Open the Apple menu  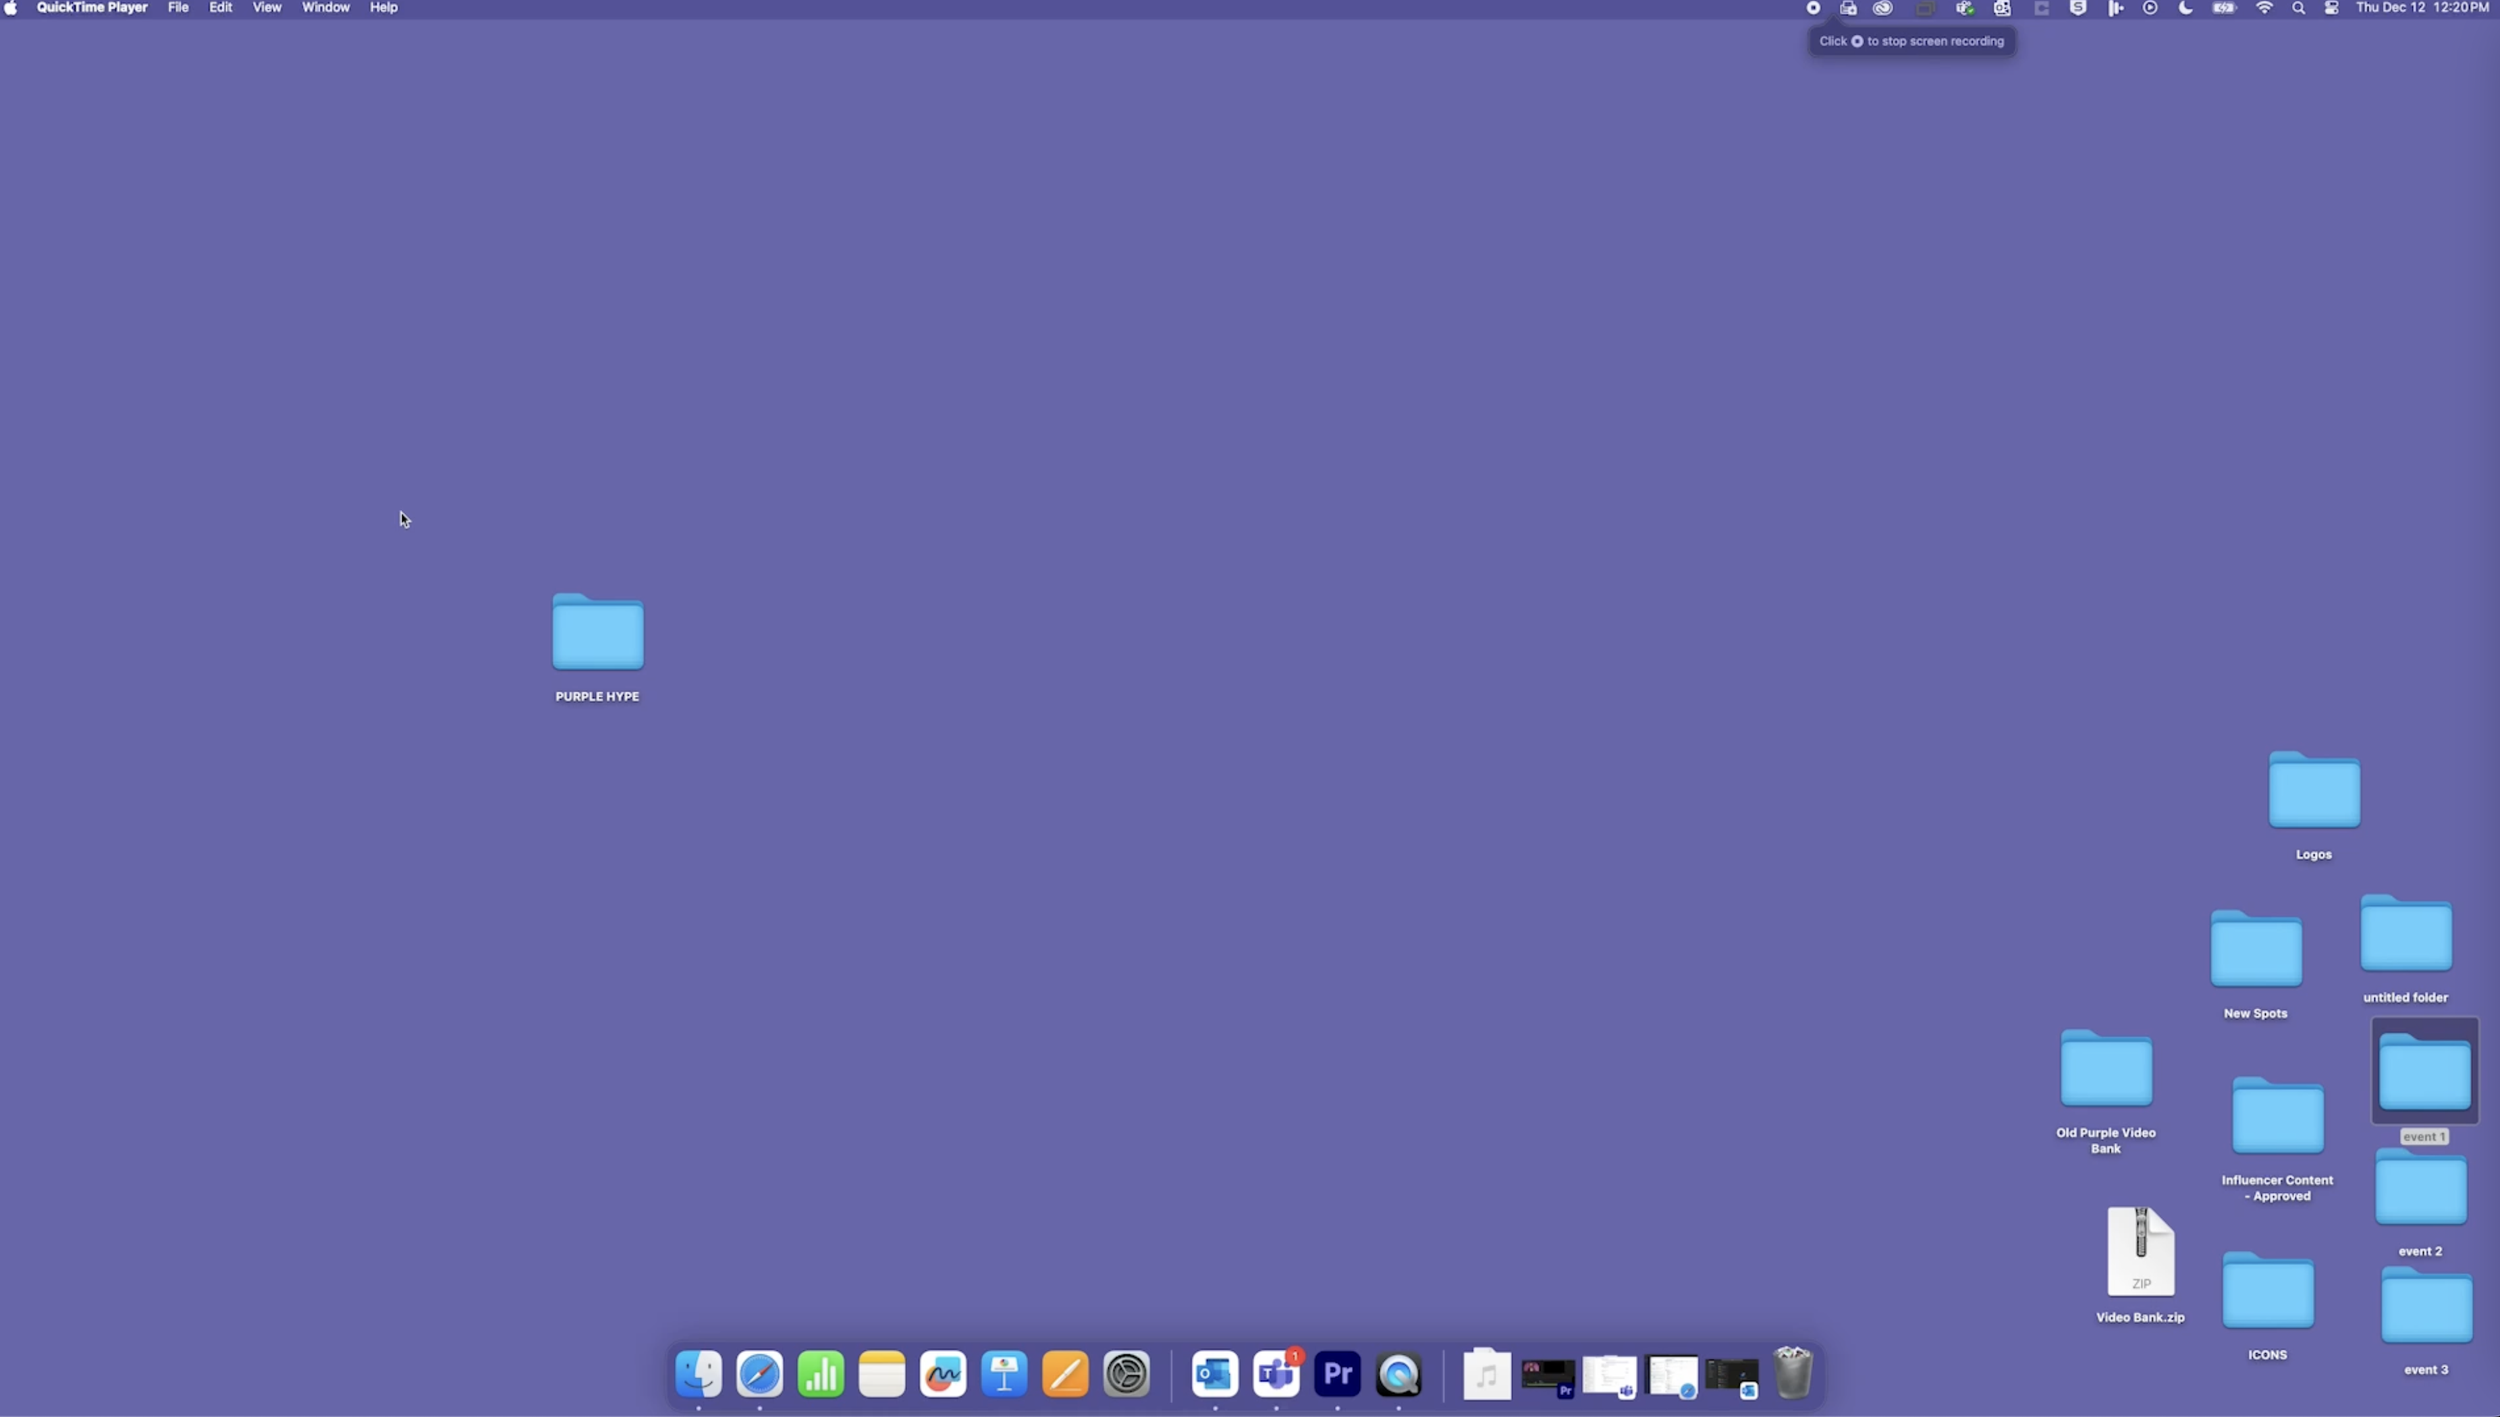tap(11, 8)
